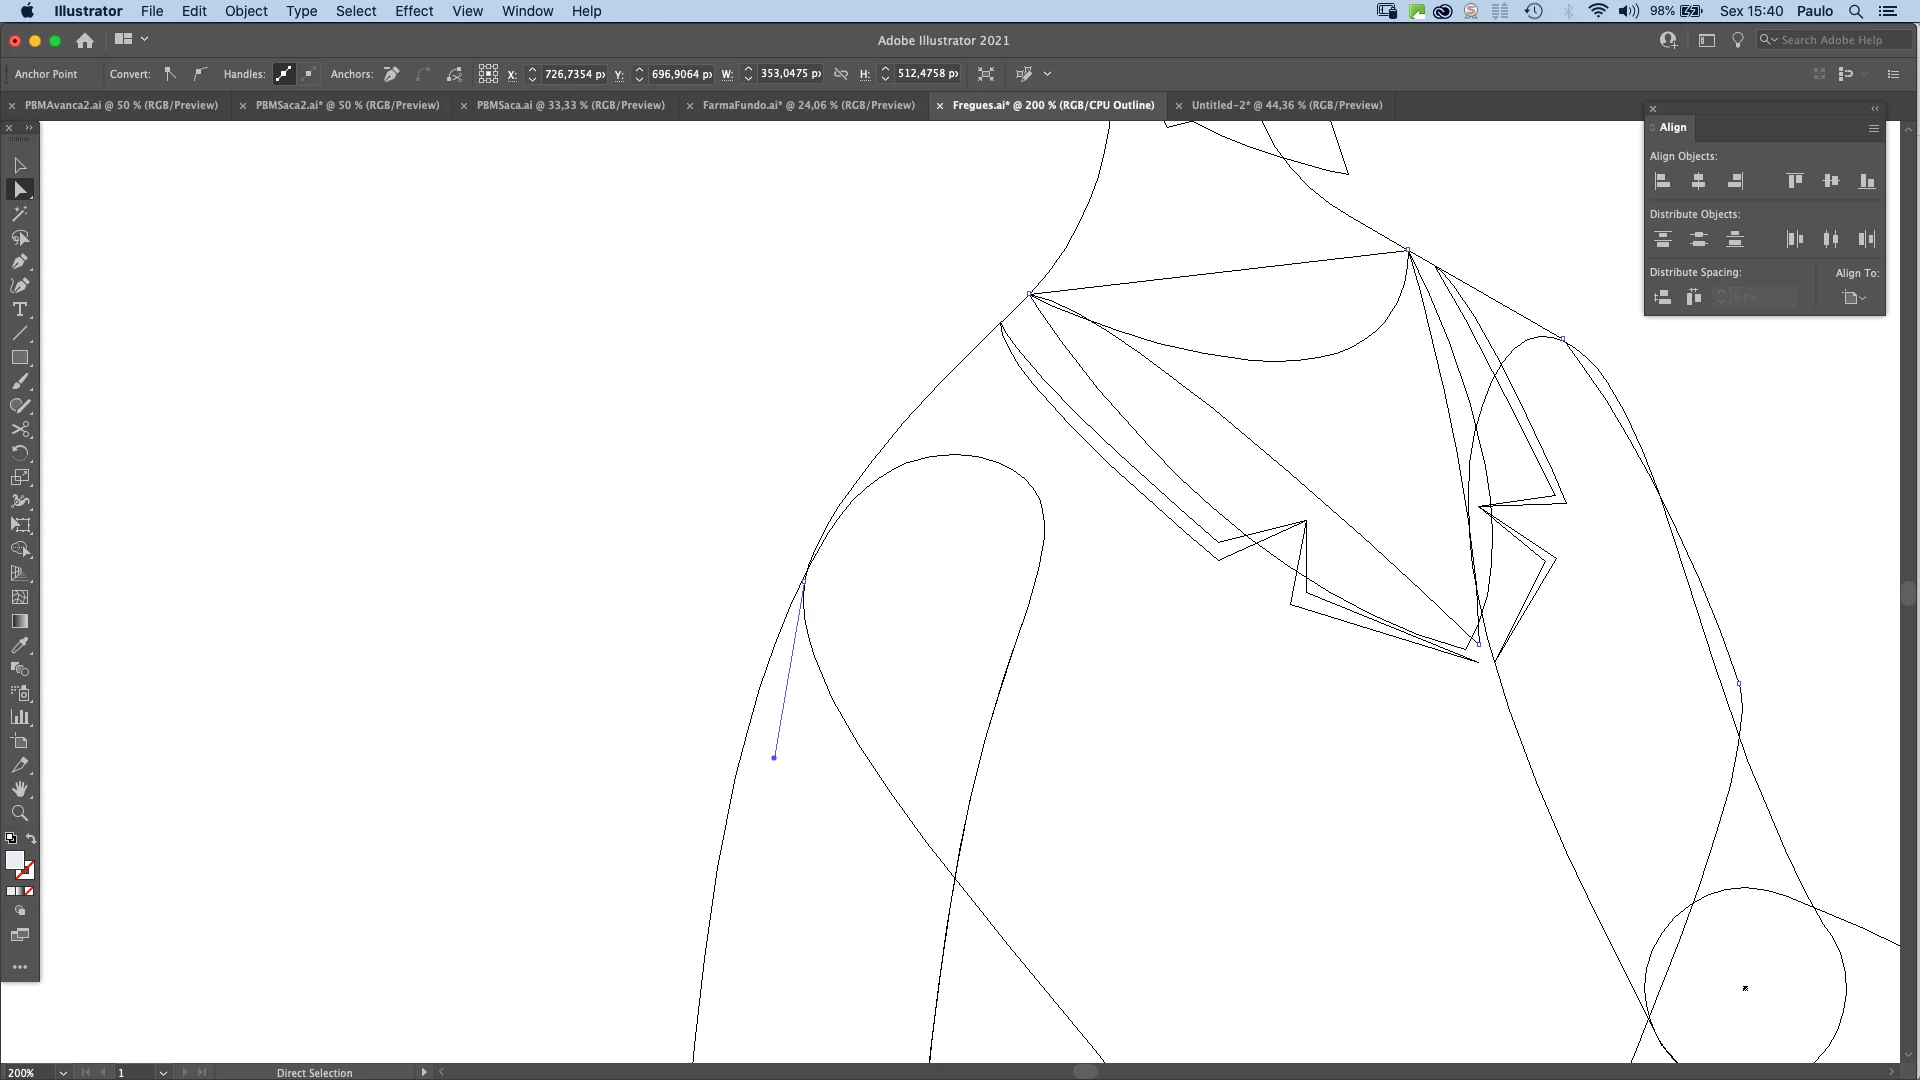Click Vertical Align Bottom icon
This screenshot has height=1080, width=1920.
pyautogui.click(x=1866, y=182)
